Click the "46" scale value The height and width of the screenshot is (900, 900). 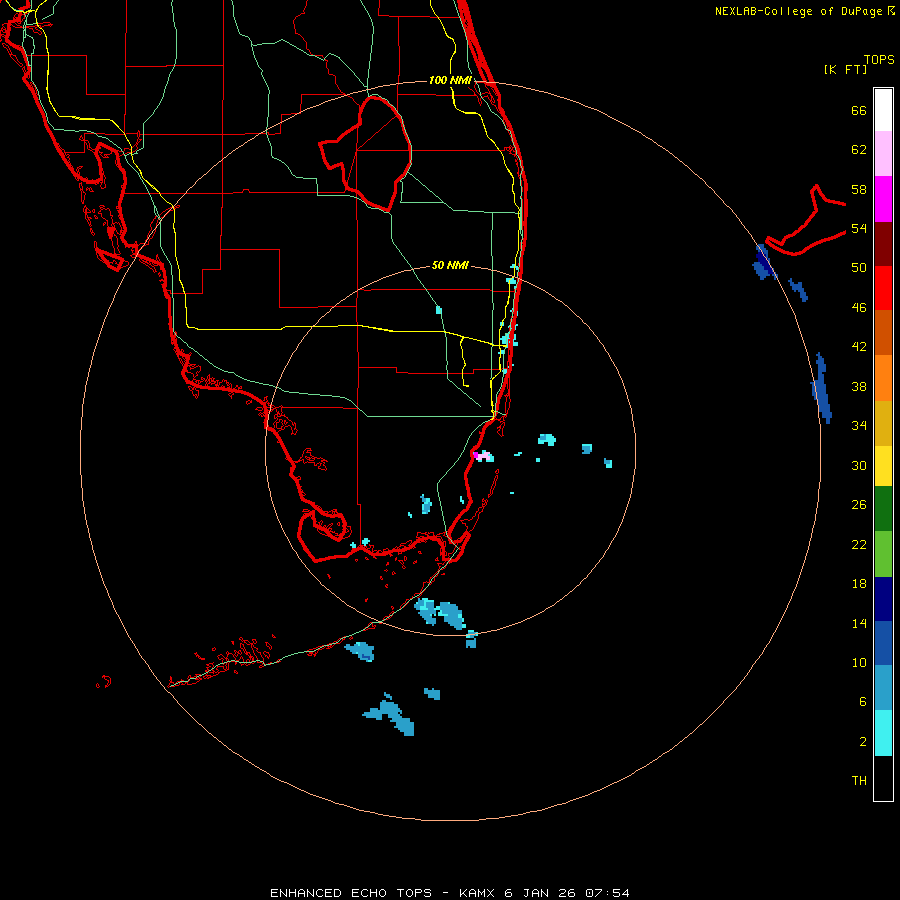tap(859, 308)
